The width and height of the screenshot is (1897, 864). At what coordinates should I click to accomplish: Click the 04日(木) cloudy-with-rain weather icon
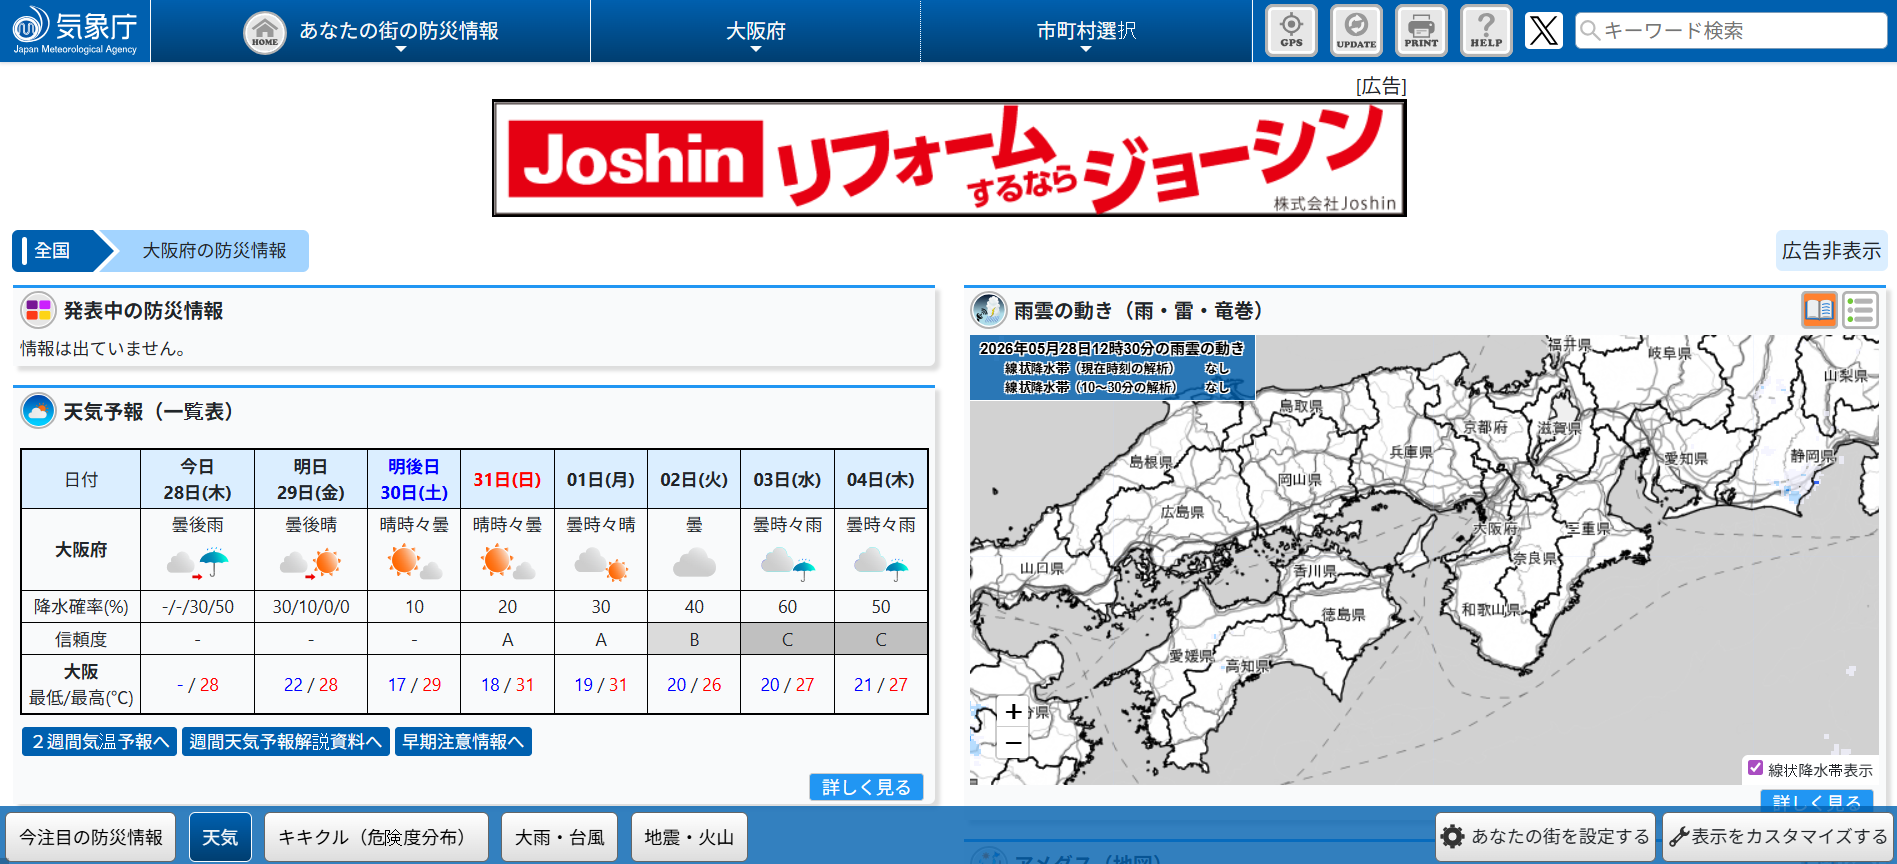tap(881, 564)
